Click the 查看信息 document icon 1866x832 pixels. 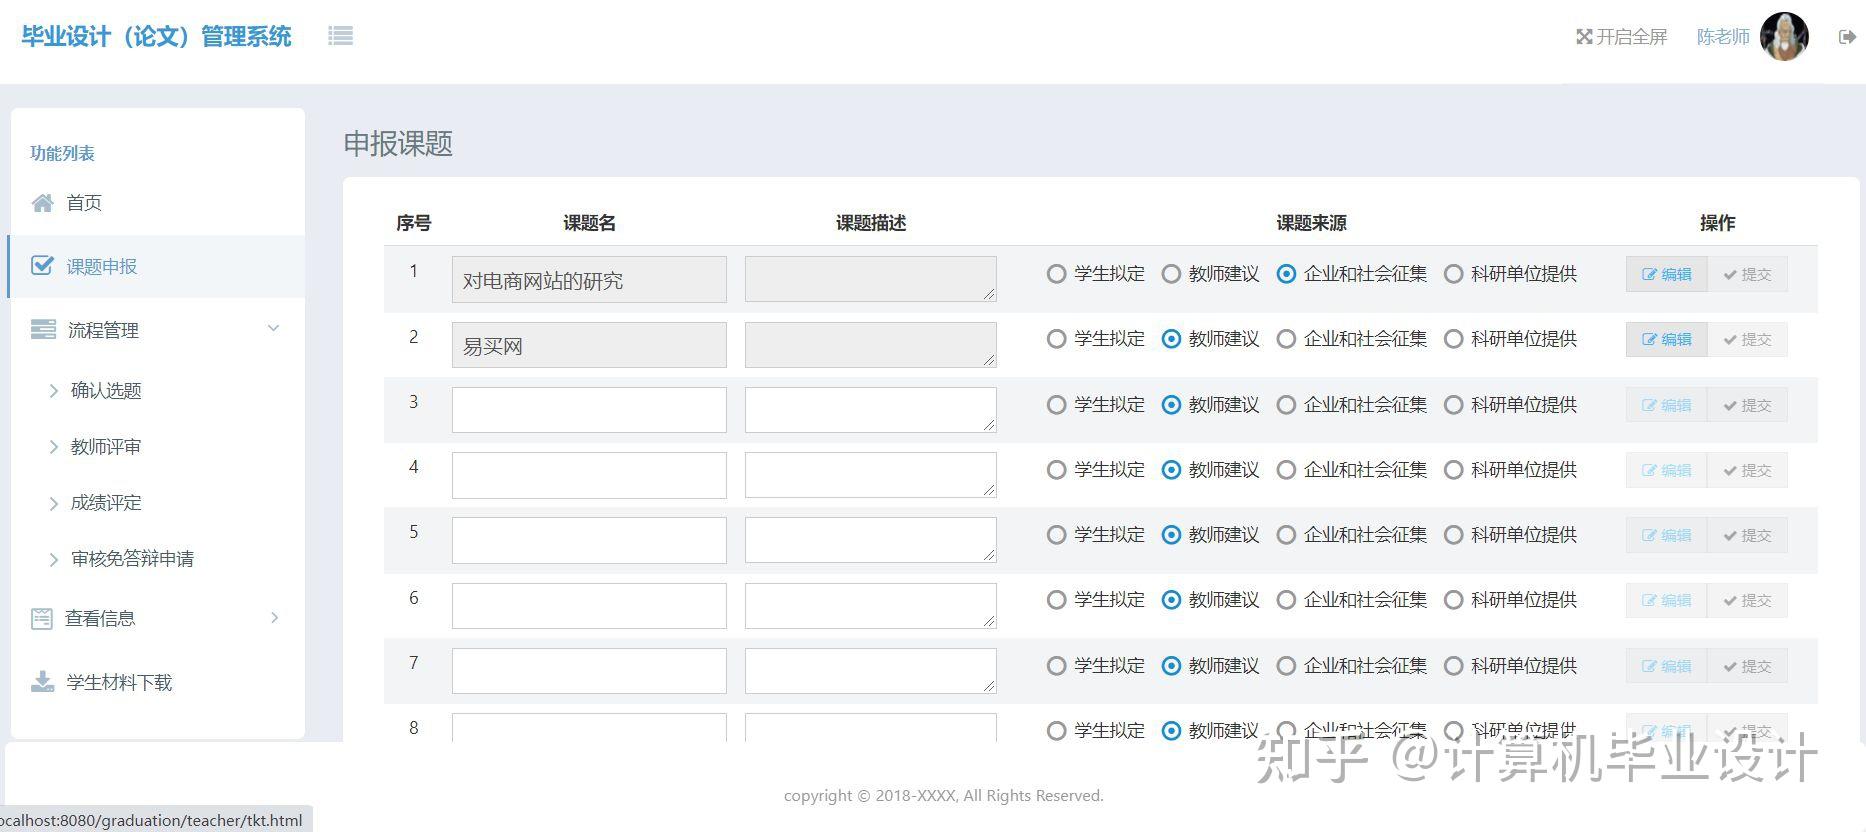(42, 619)
